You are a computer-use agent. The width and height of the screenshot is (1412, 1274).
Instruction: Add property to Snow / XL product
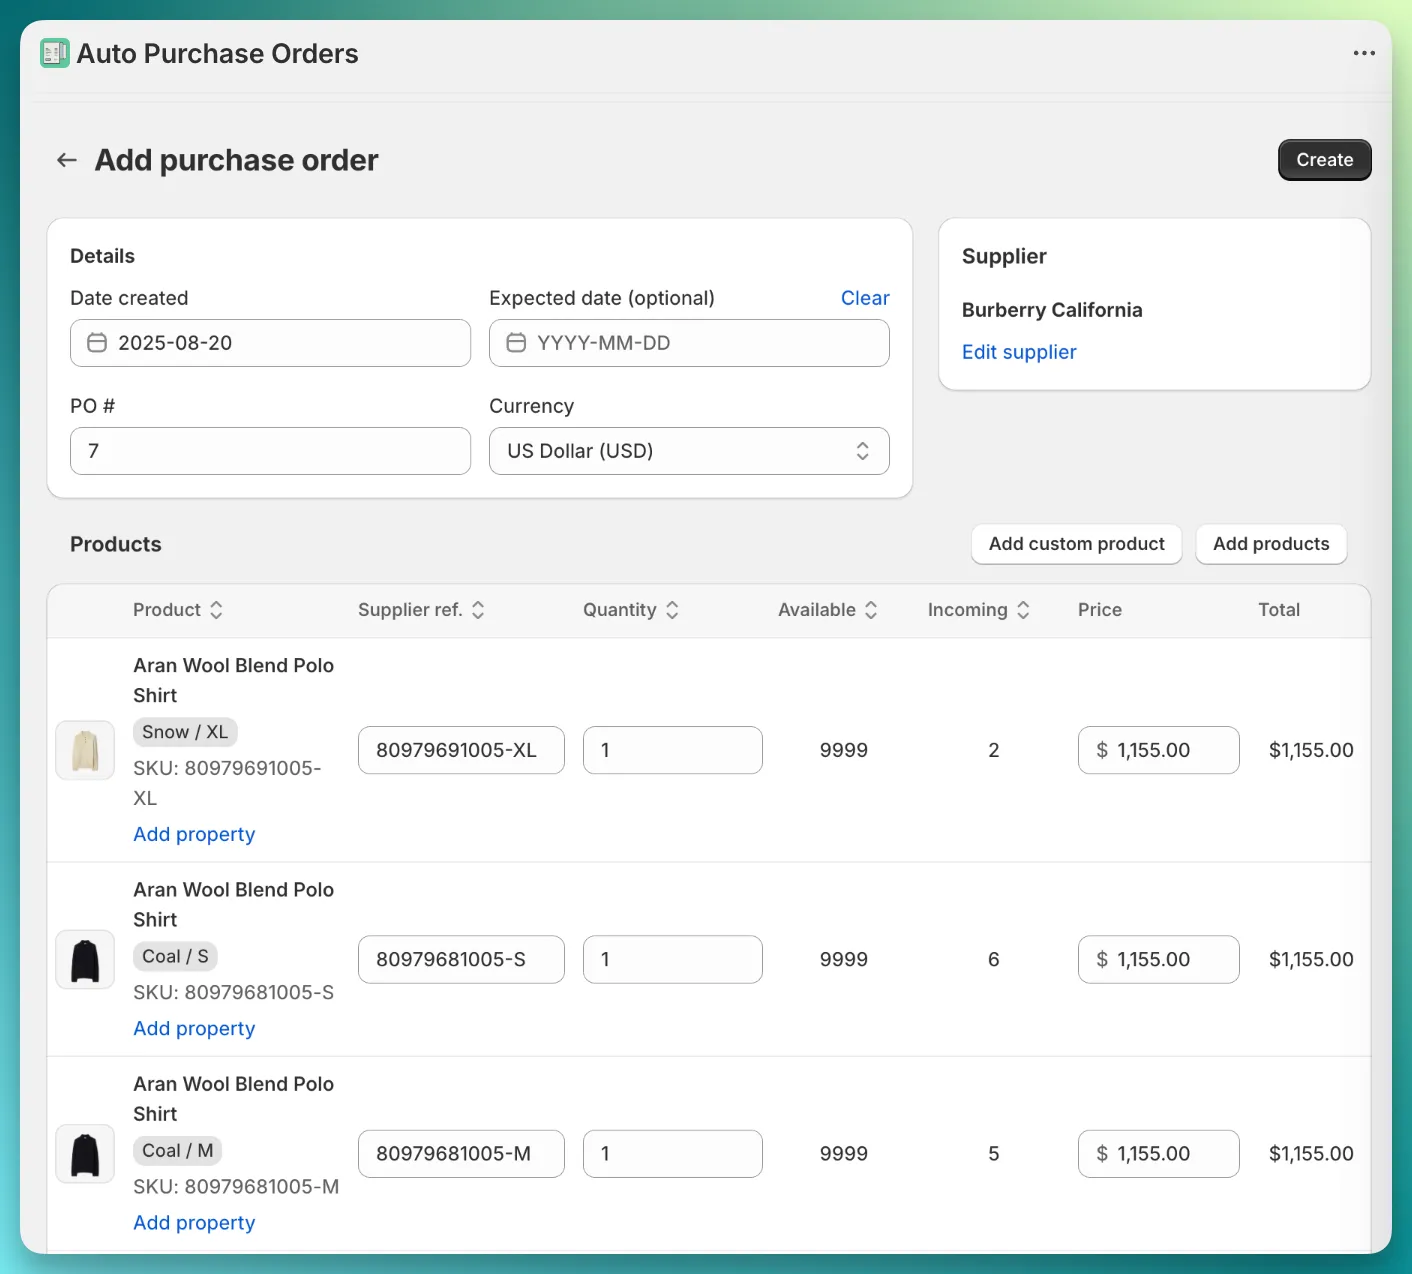point(194,834)
